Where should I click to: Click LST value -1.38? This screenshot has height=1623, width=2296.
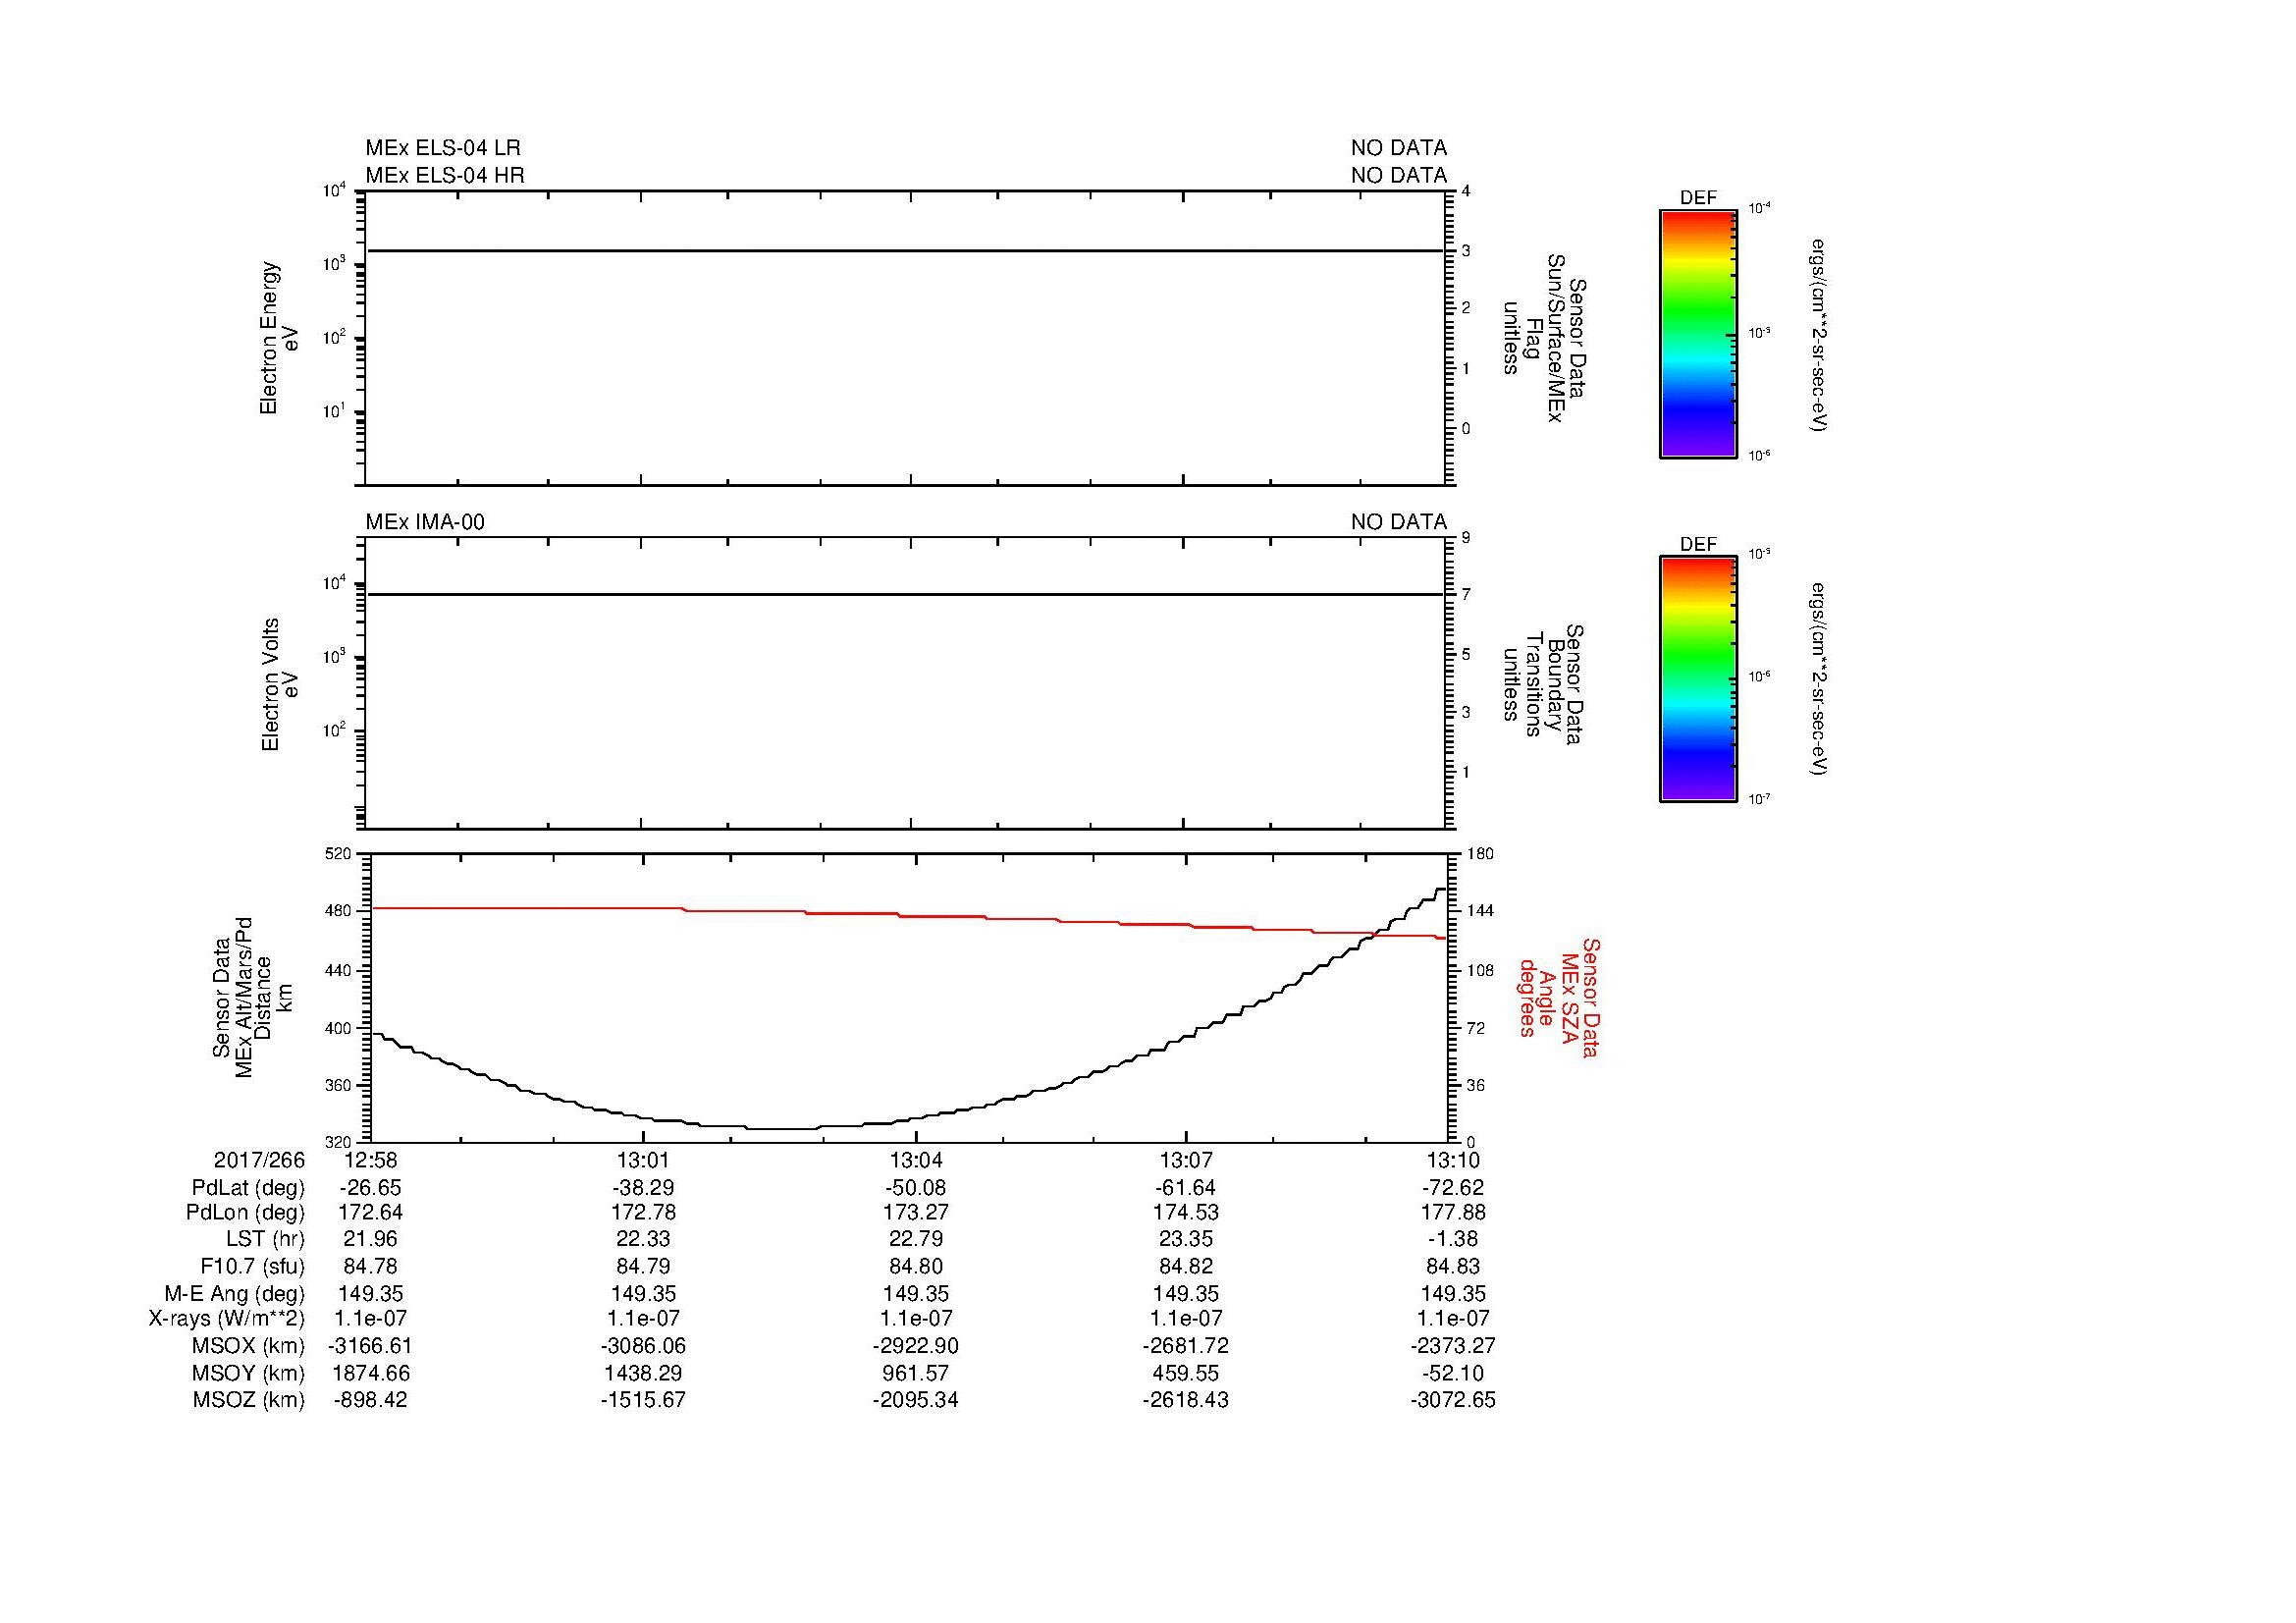1453,1240
